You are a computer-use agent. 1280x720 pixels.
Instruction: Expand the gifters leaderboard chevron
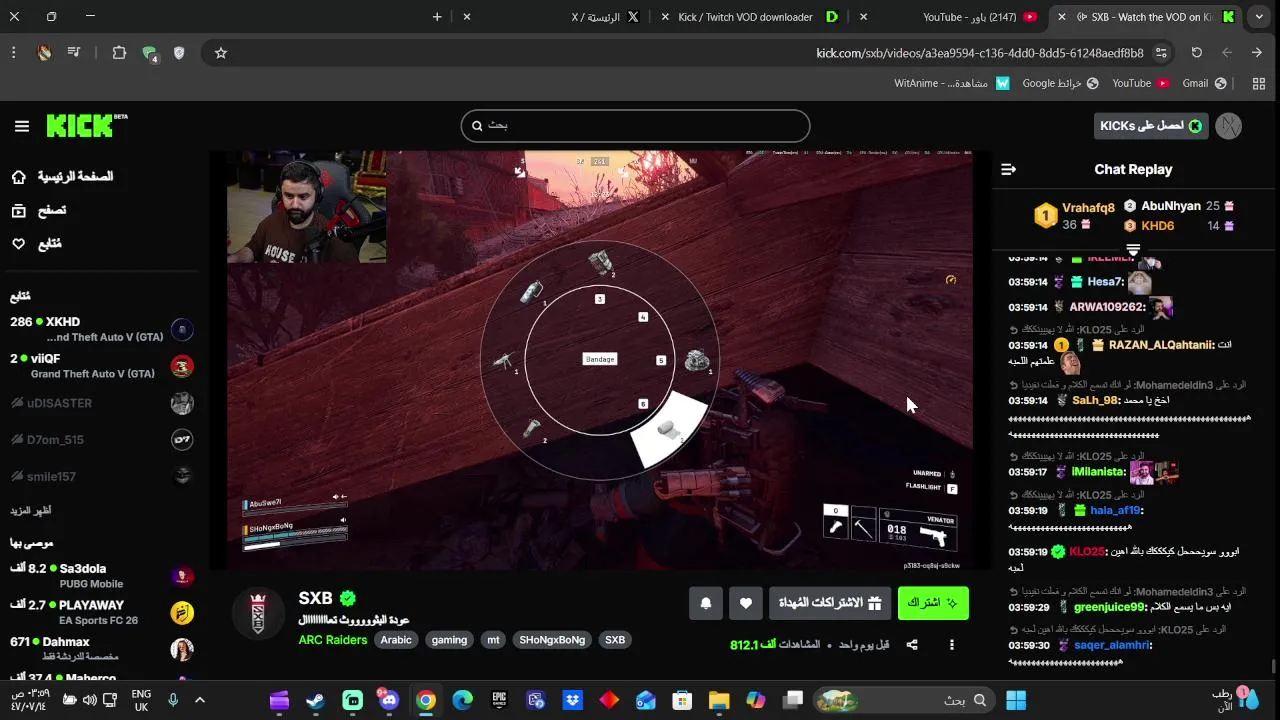(x=1133, y=250)
